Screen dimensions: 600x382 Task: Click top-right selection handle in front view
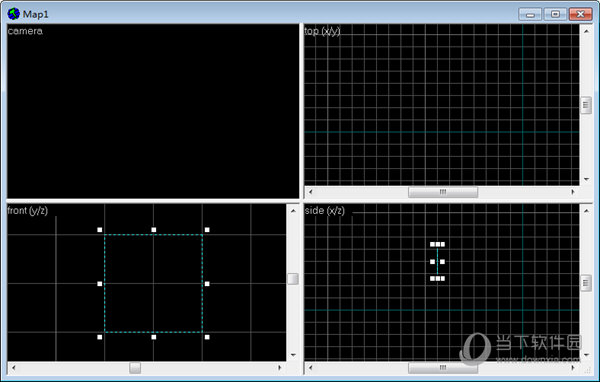coord(207,230)
